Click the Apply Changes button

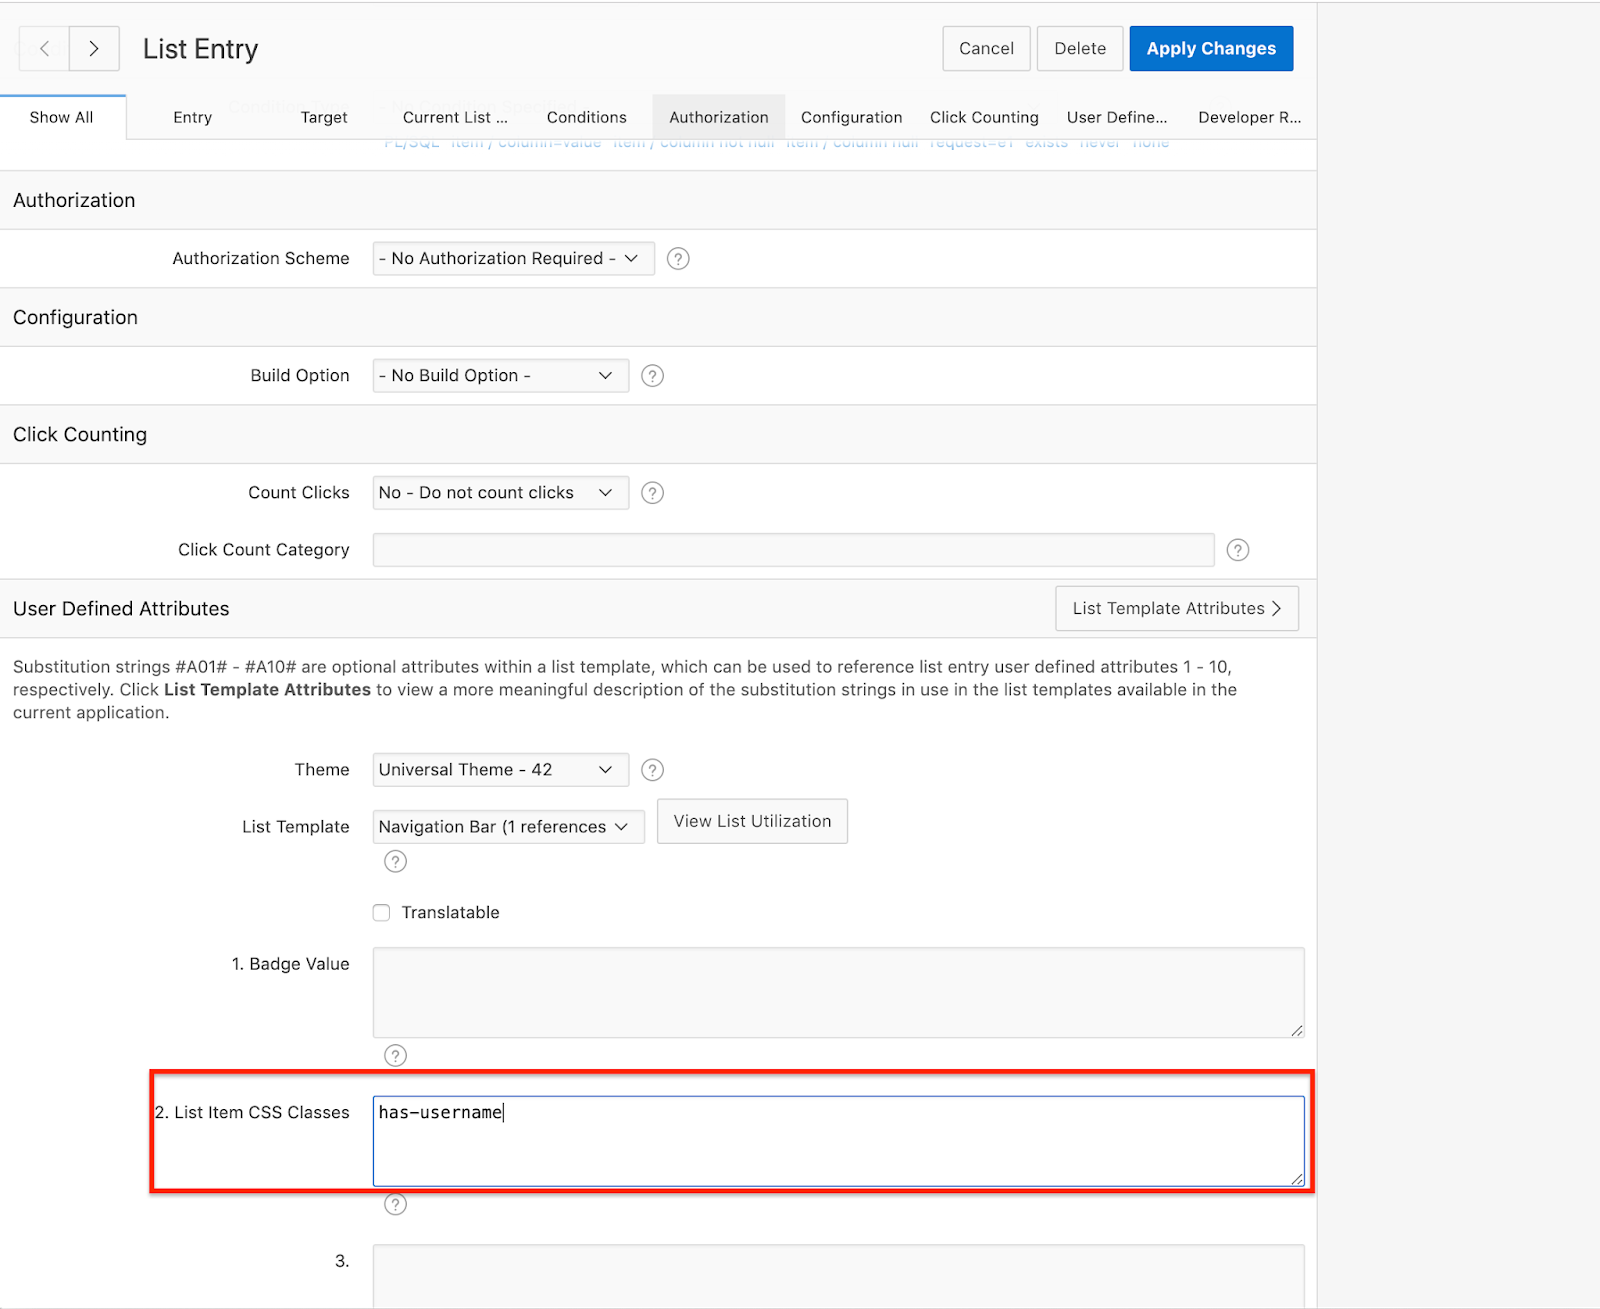pos(1211,48)
